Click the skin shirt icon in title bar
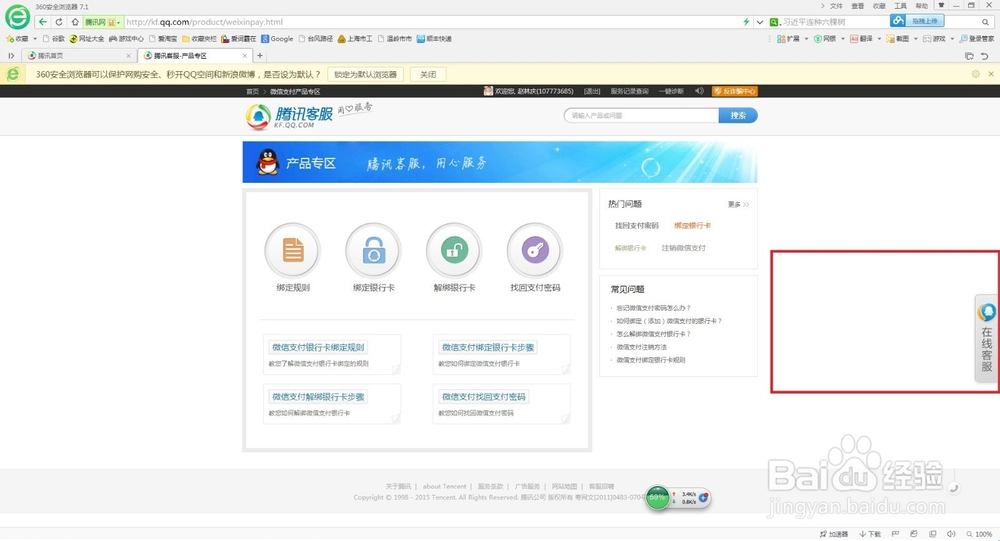This screenshot has height=541, width=1000. pos(941,5)
